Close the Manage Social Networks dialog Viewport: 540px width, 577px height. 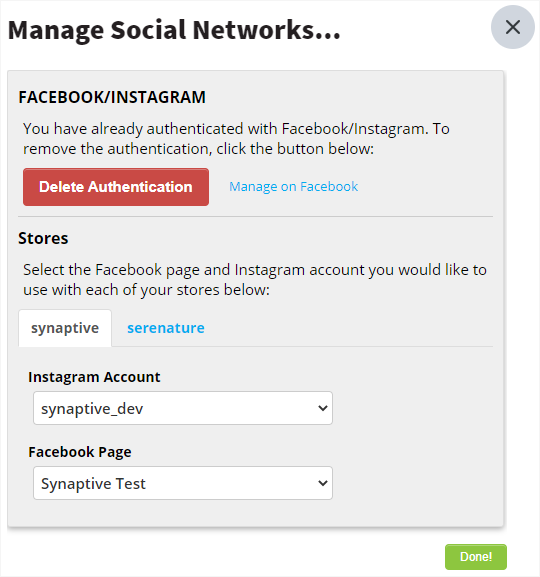click(x=512, y=27)
